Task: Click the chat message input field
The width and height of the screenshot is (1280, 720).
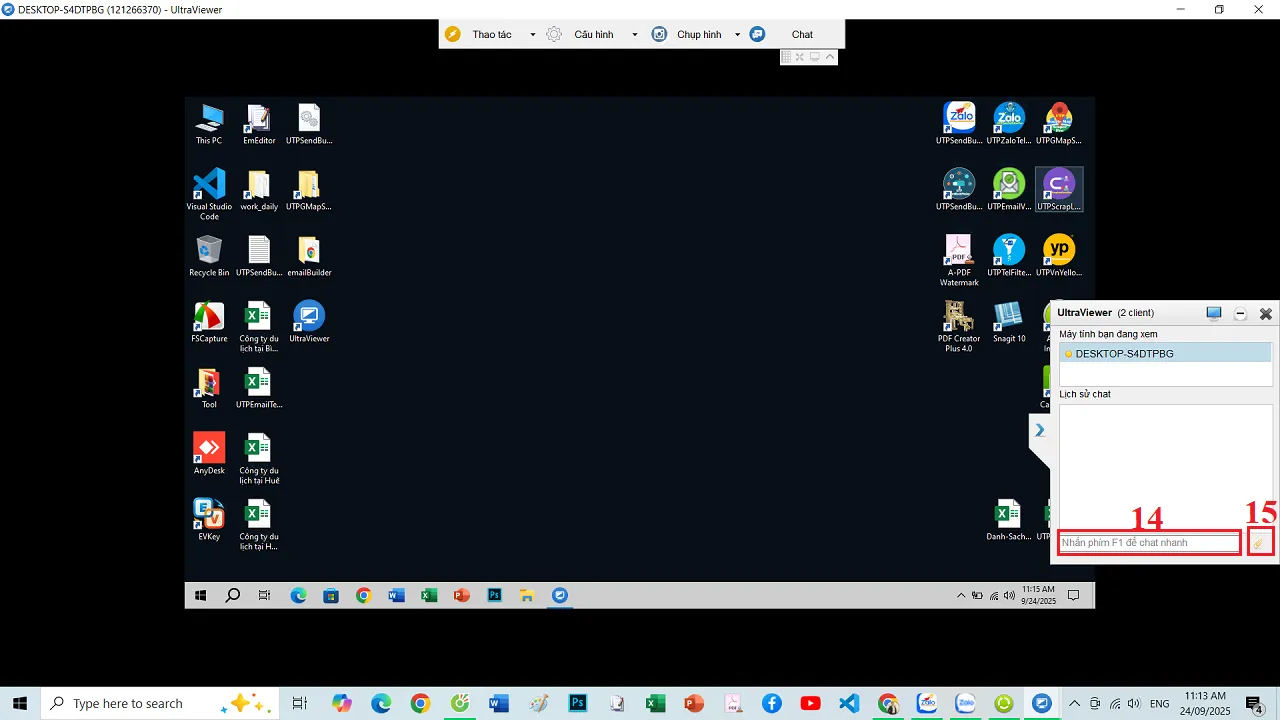Action: (x=1148, y=543)
